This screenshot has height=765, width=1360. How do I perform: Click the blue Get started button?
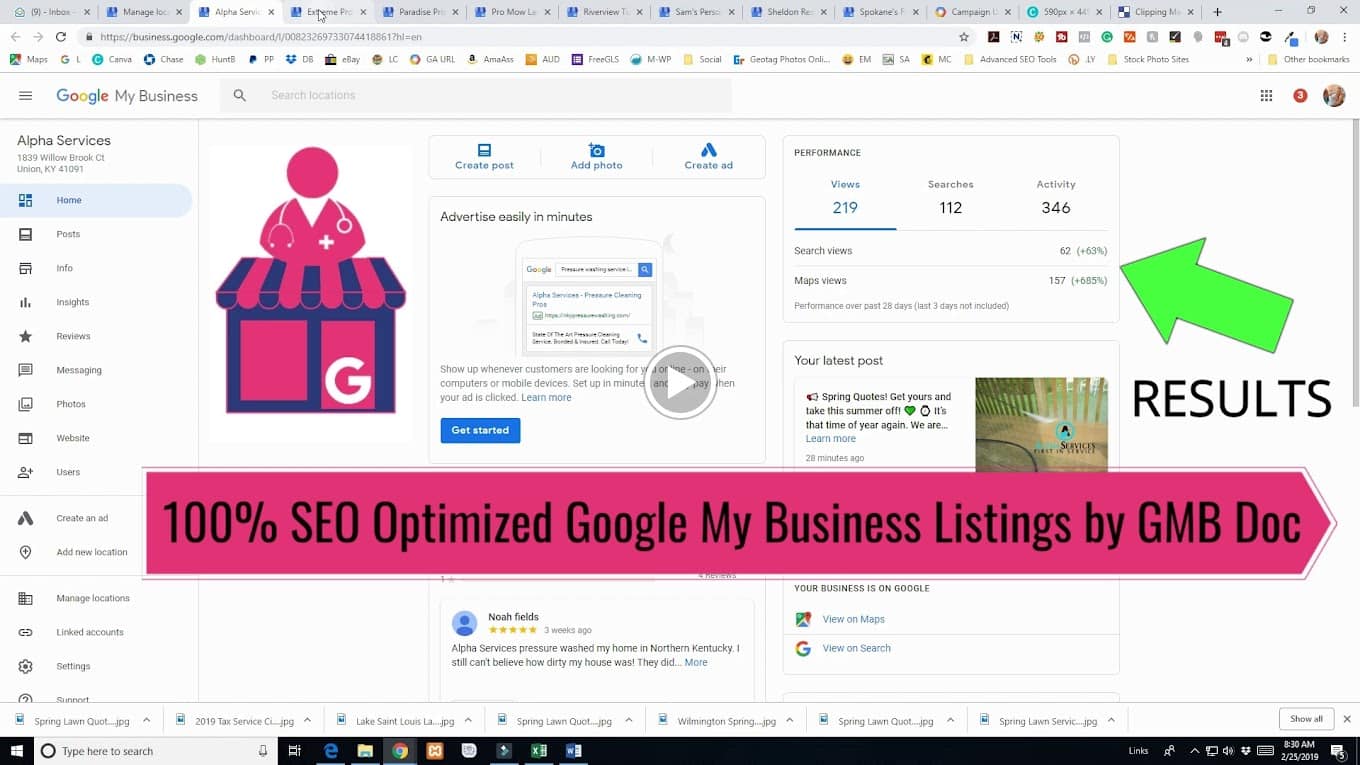tap(480, 430)
